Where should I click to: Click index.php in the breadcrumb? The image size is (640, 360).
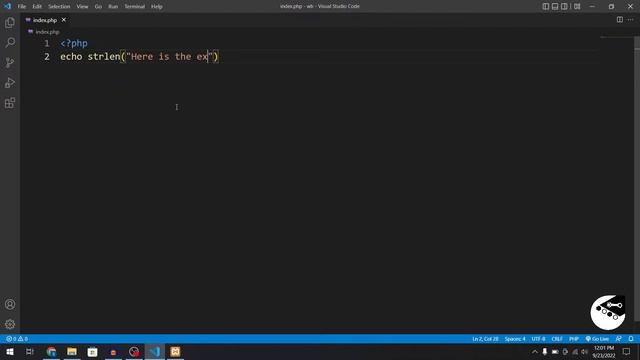(x=47, y=32)
